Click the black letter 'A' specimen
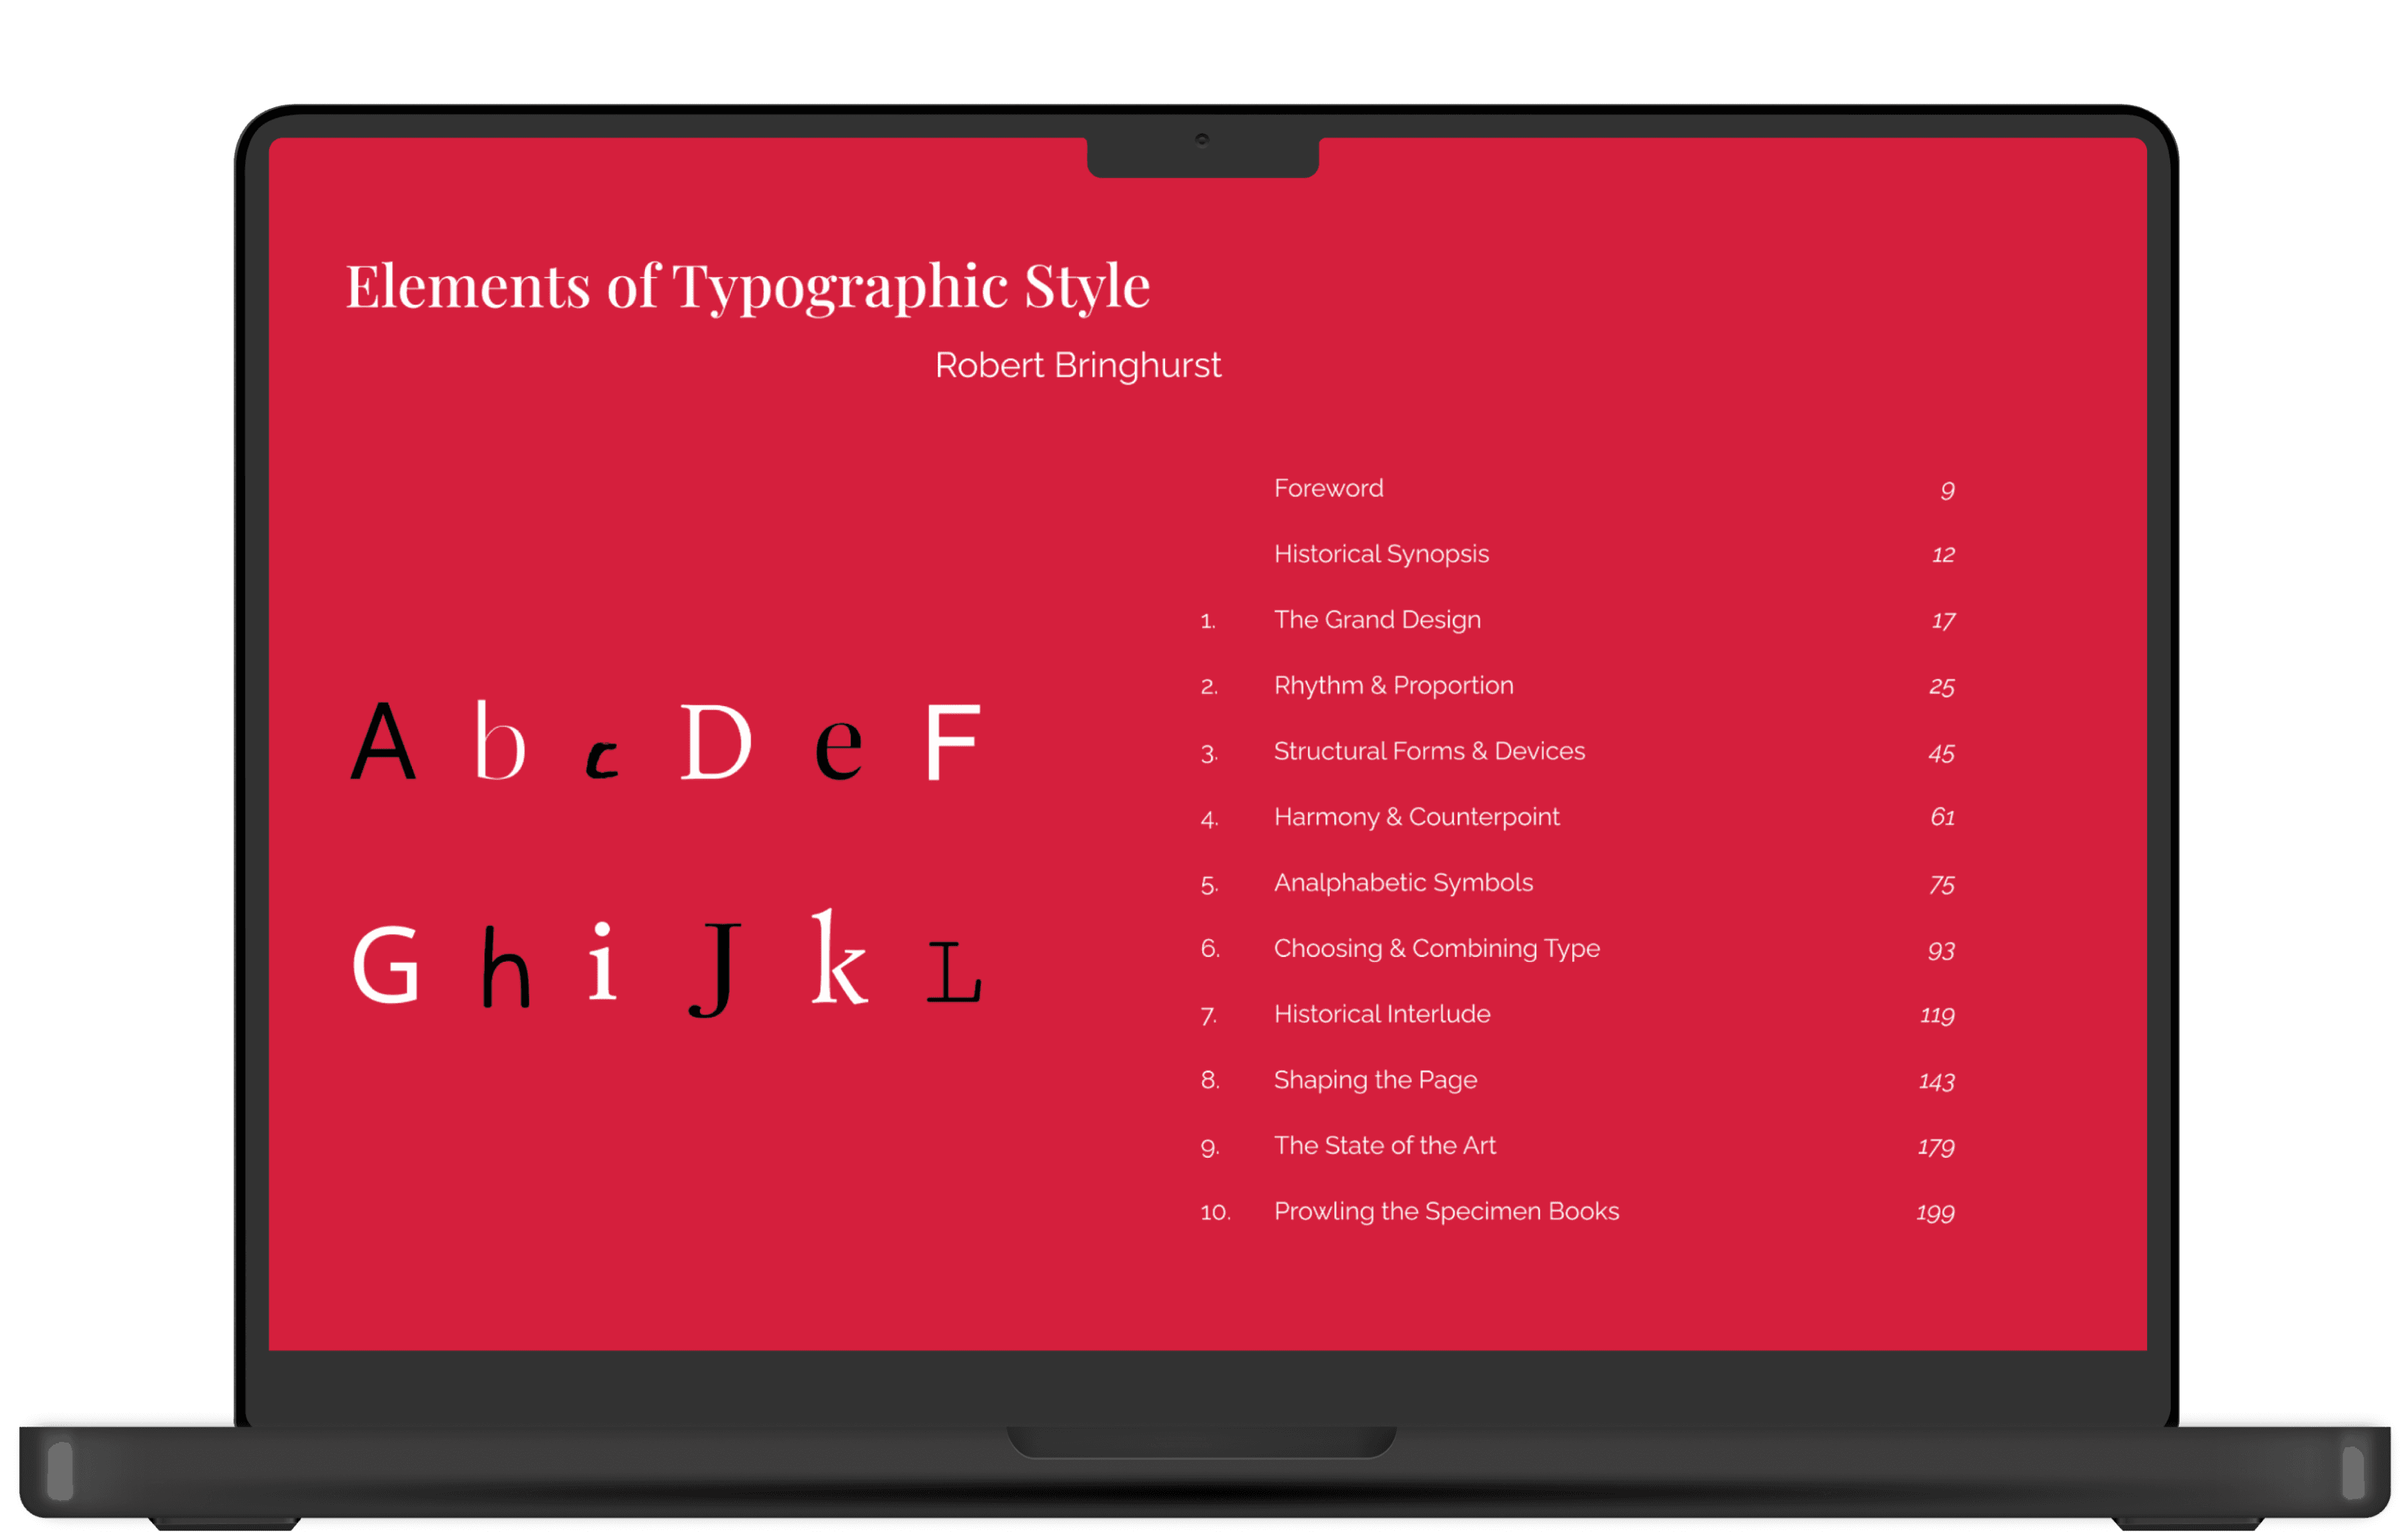2408x1532 pixels. (x=382, y=740)
